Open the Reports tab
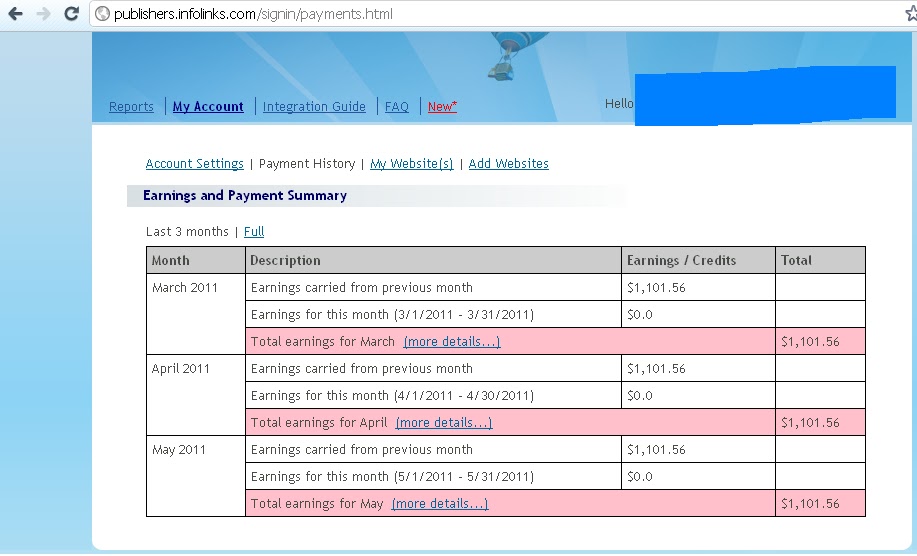 (131, 106)
